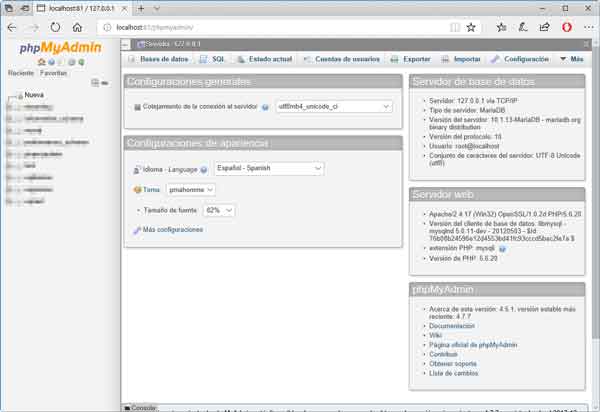Open the Configuración tab
This screenshot has height=412, width=600.
[521, 59]
